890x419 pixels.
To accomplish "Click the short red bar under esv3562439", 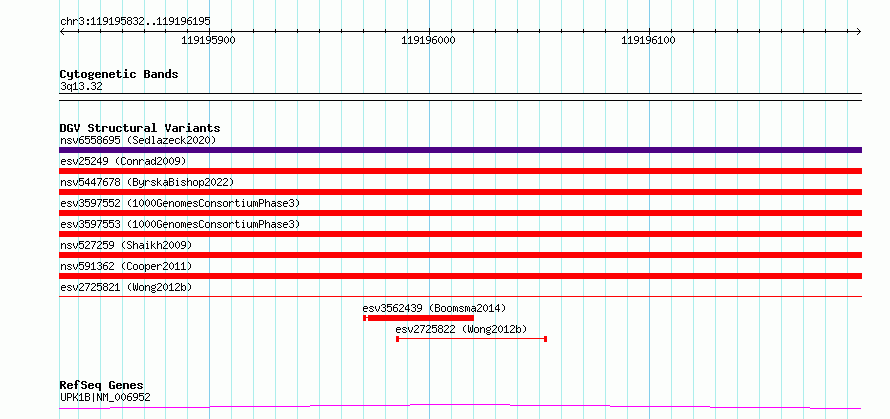I will coord(419,318).
